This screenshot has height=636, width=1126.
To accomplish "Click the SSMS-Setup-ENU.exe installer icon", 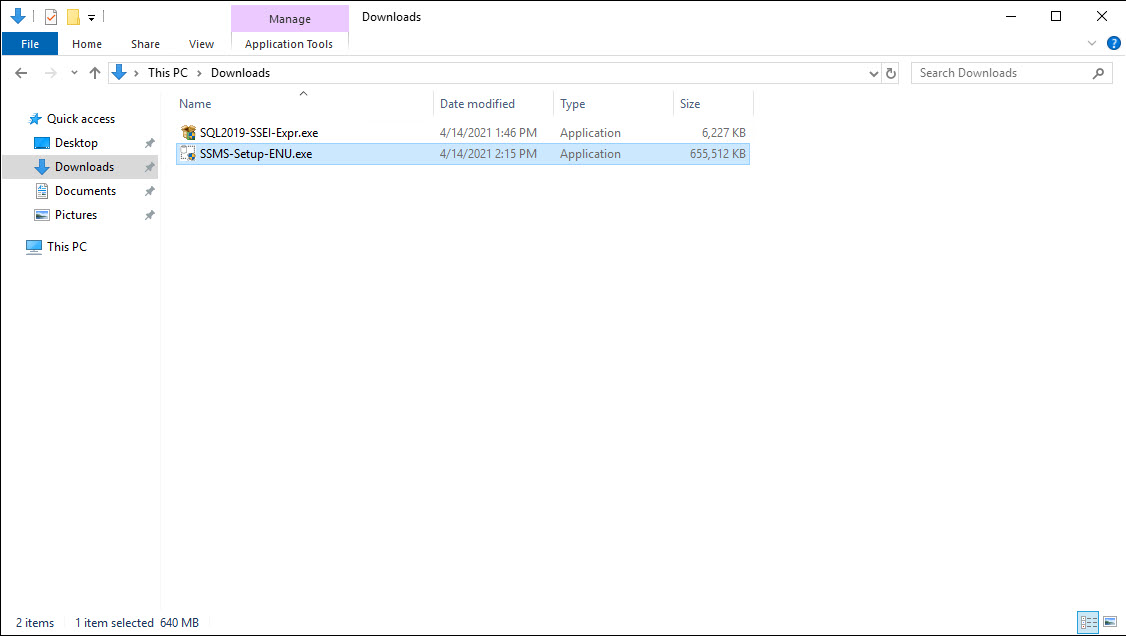I will tap(188, 154).
